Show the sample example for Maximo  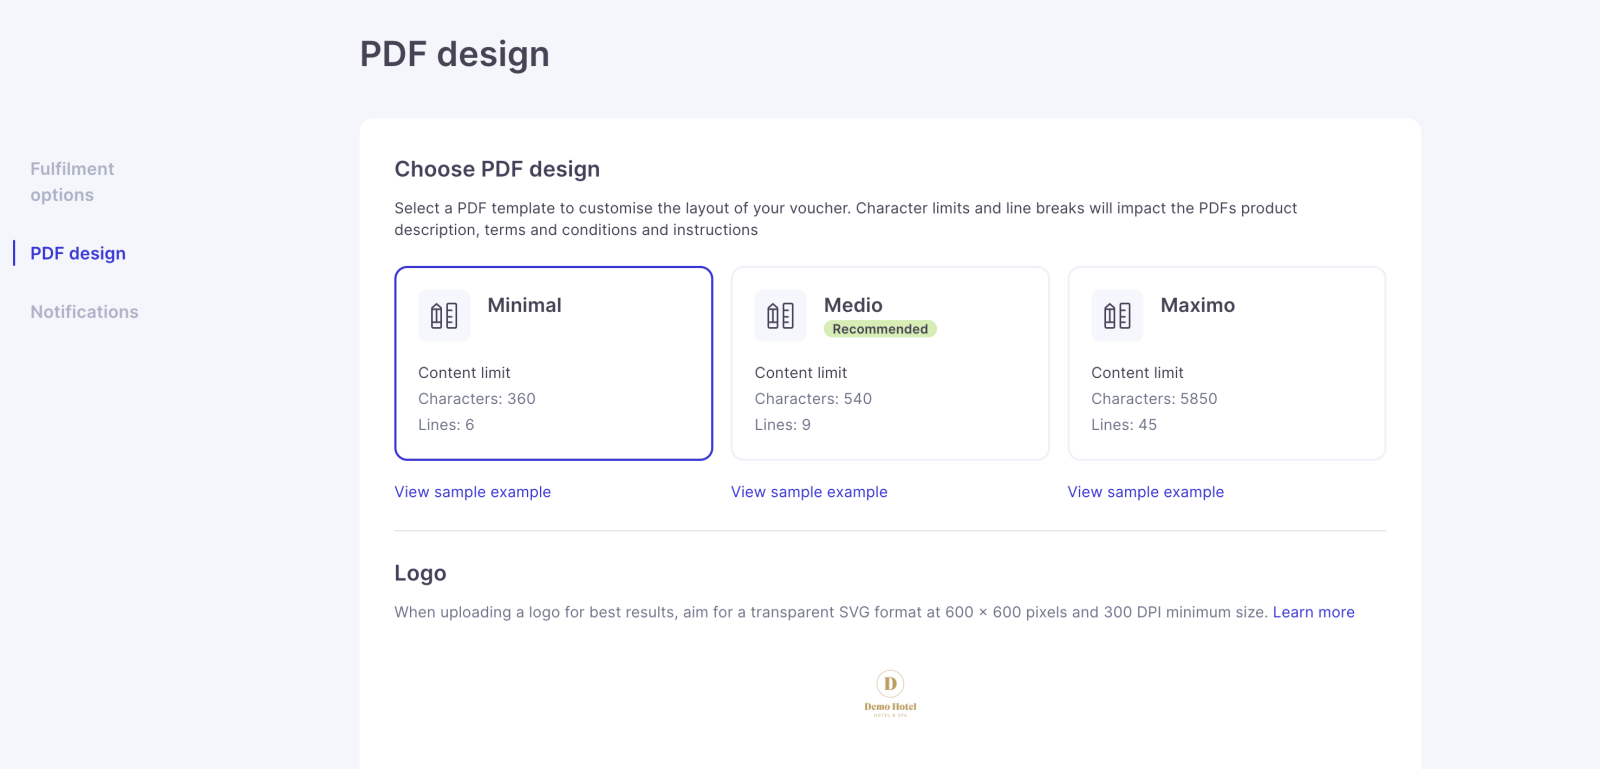1145,492
